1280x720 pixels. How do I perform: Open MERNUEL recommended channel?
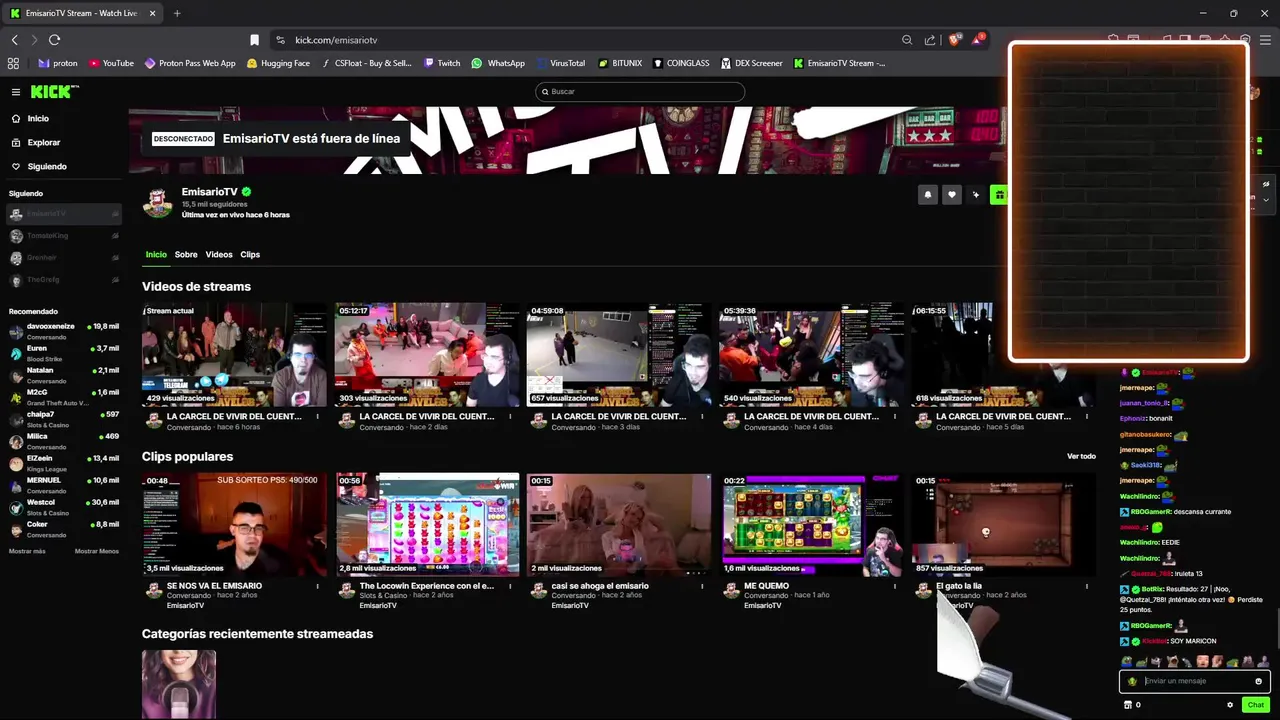(64, 485)
